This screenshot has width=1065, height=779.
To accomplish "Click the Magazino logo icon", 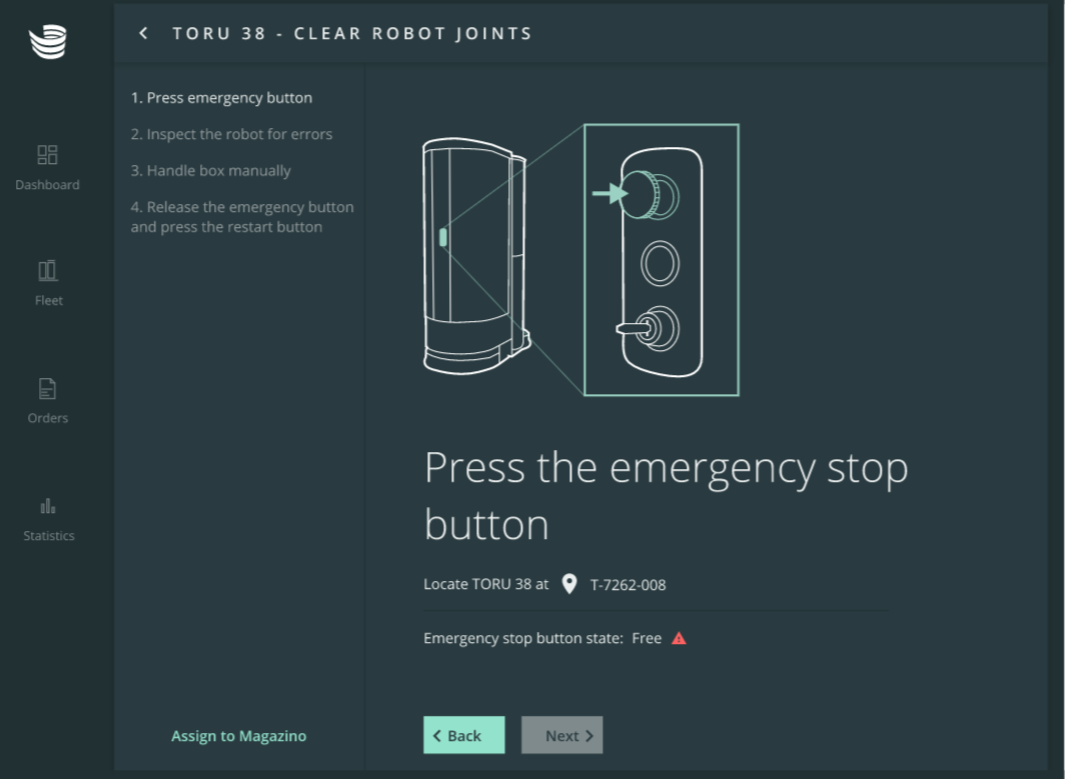I will [48, 41].
